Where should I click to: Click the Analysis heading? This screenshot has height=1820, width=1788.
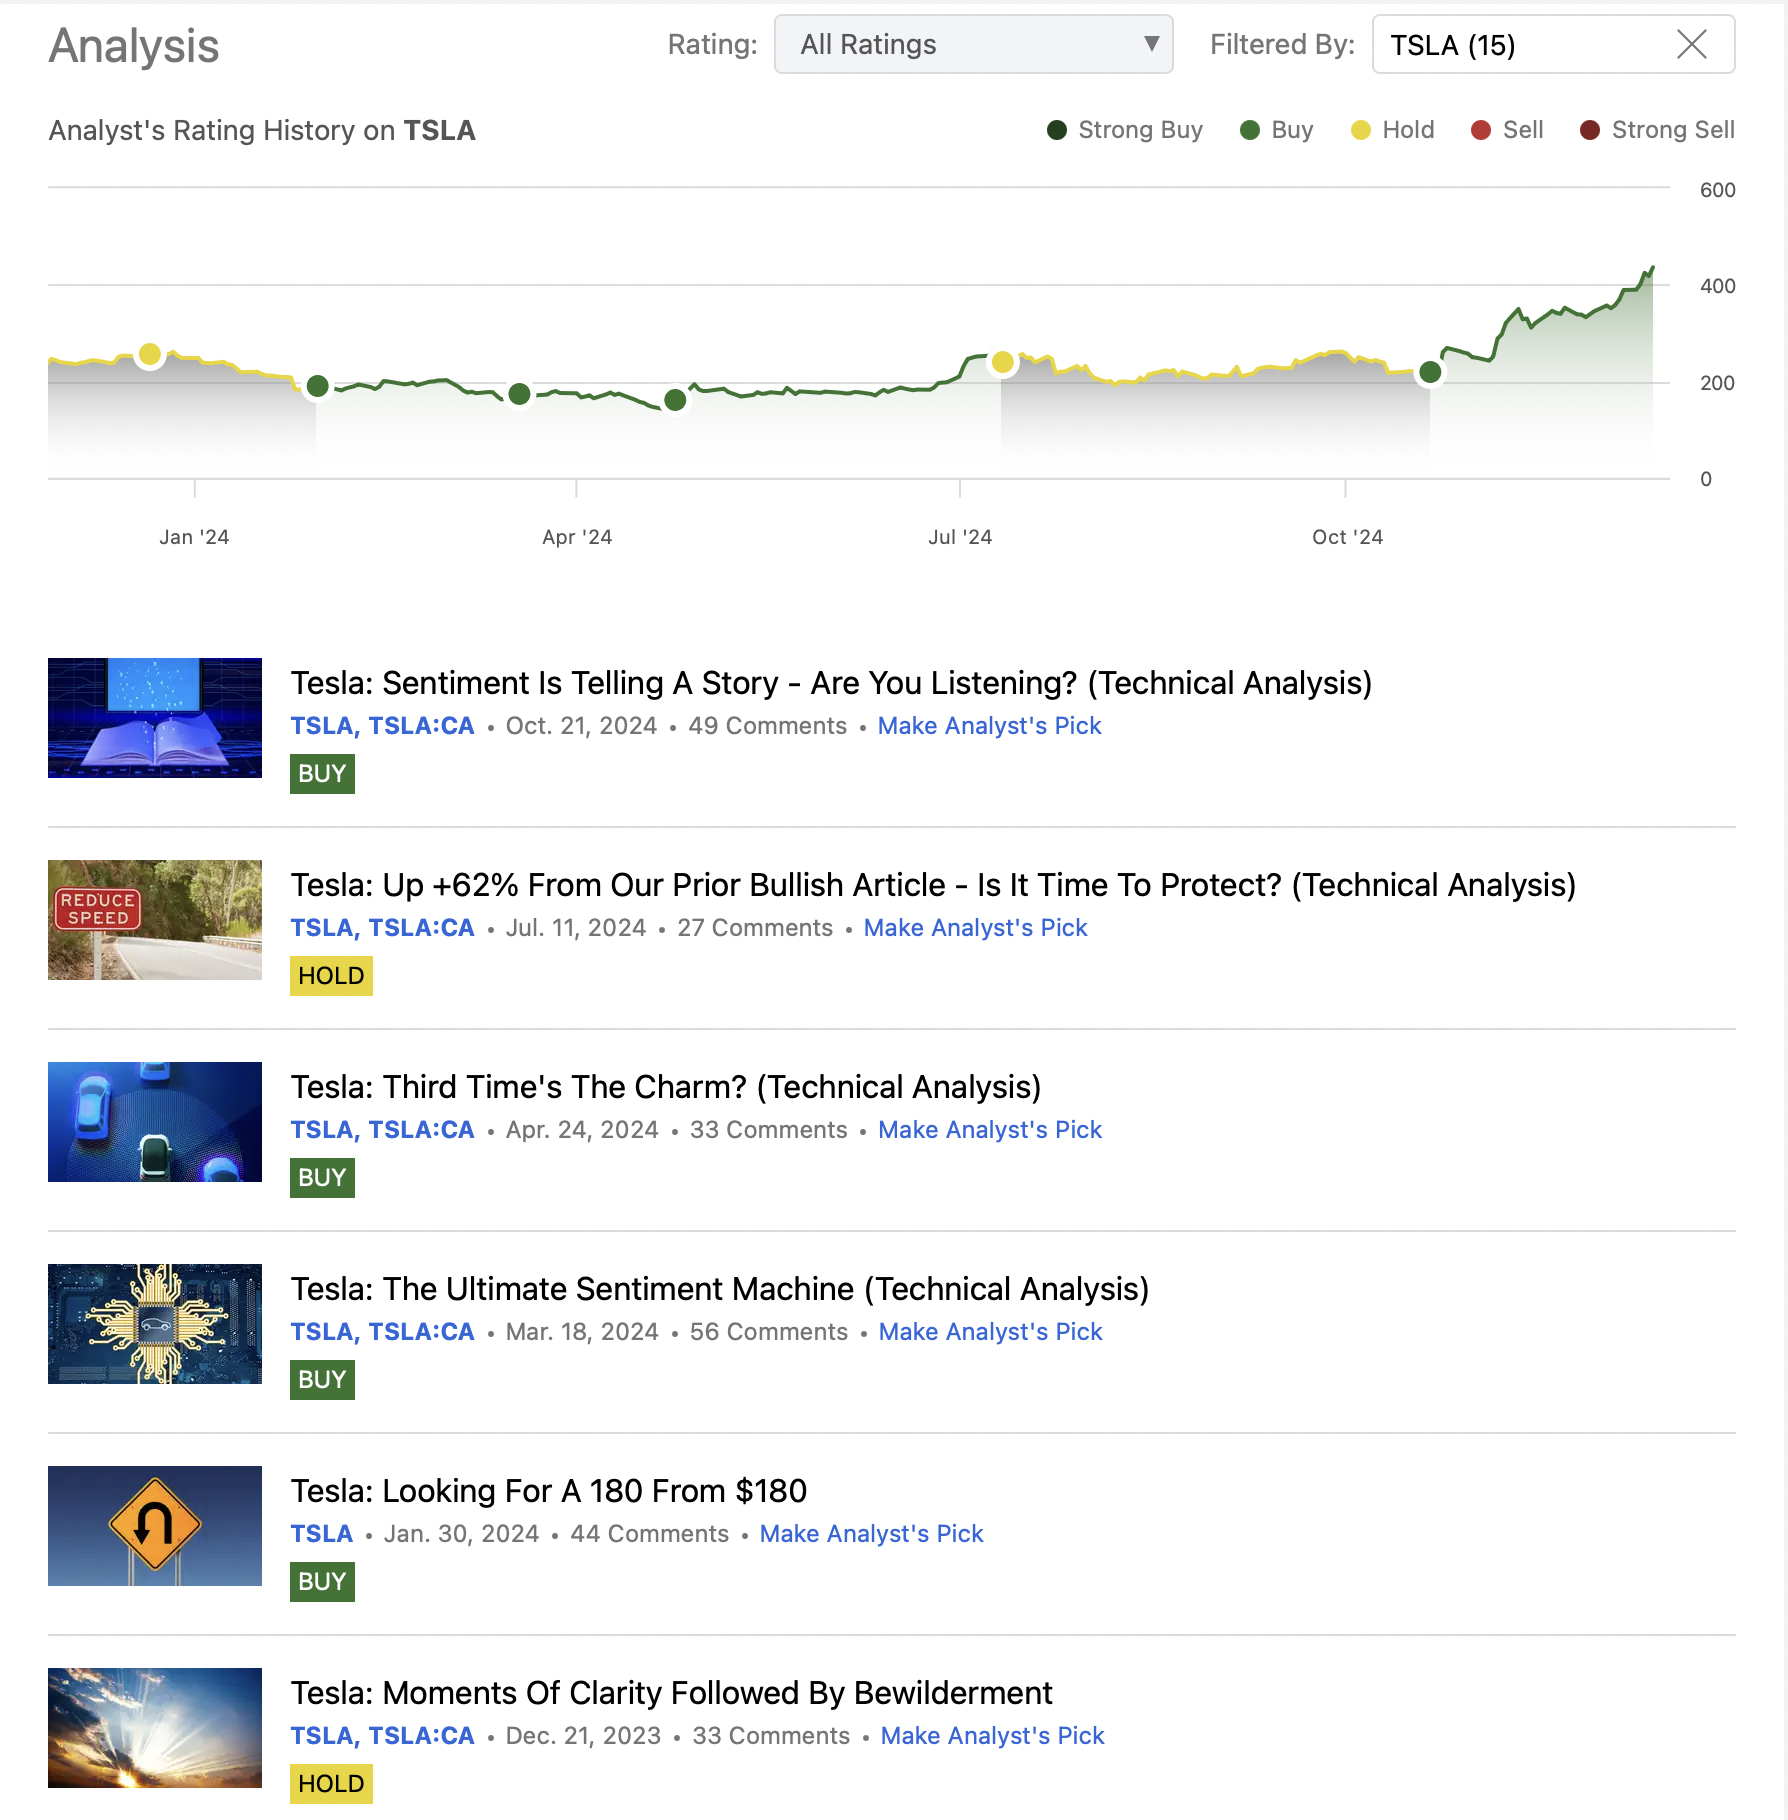[x=134, y=46]
